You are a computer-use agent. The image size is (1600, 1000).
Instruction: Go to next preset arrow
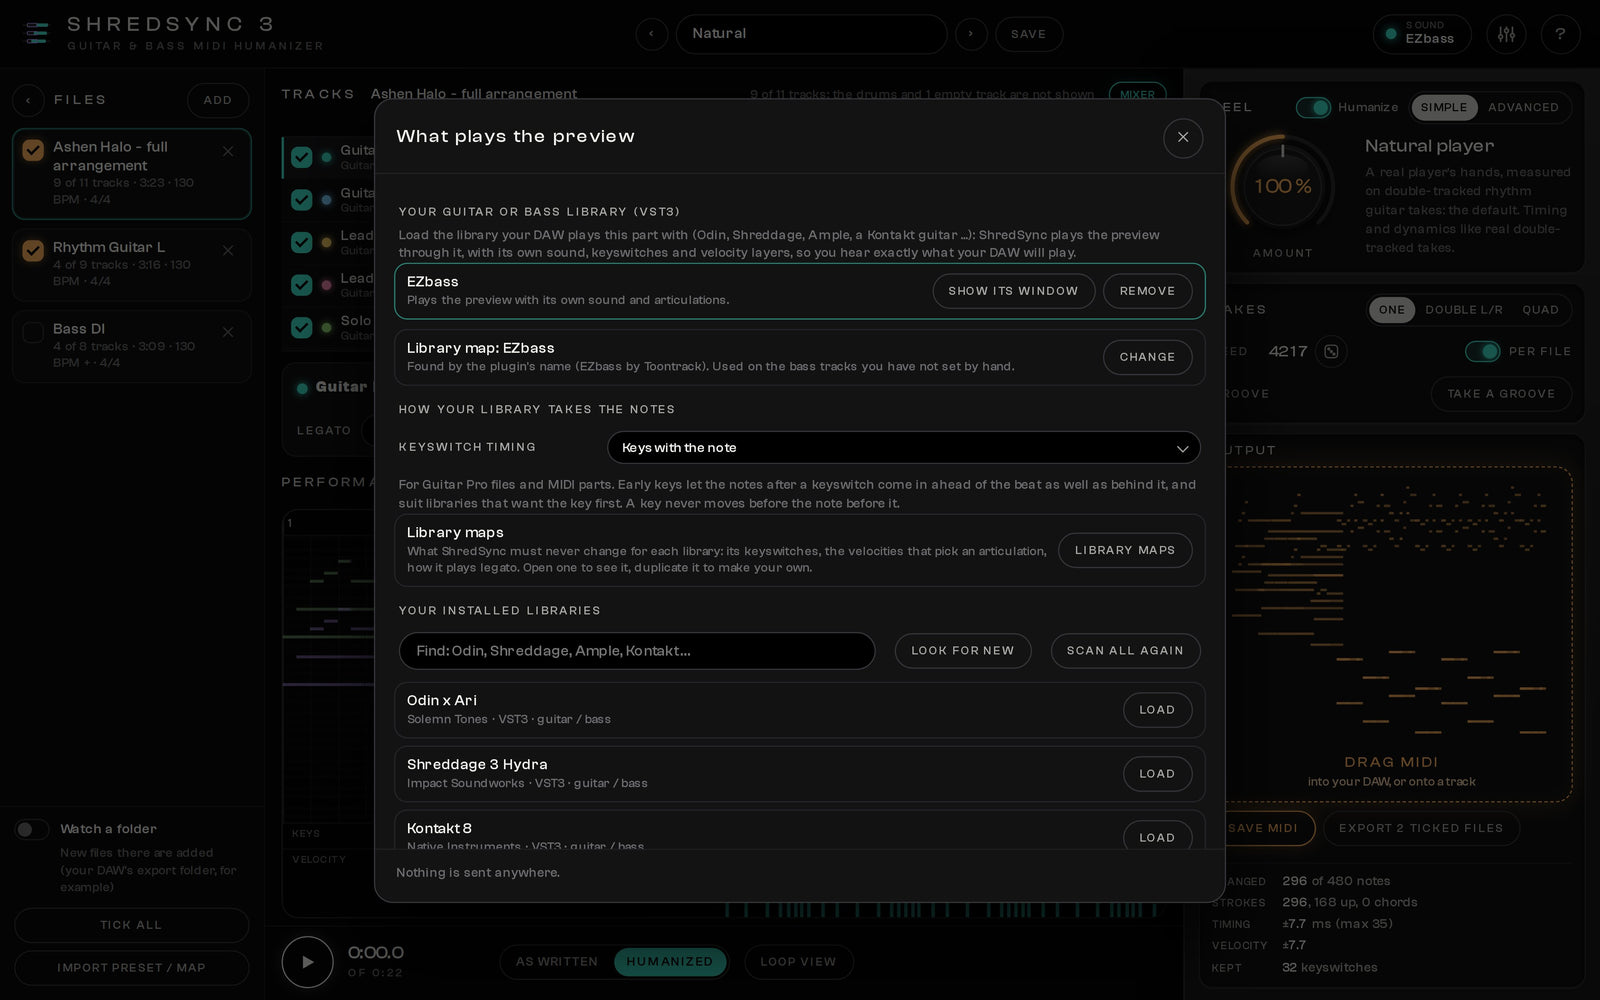970,34
